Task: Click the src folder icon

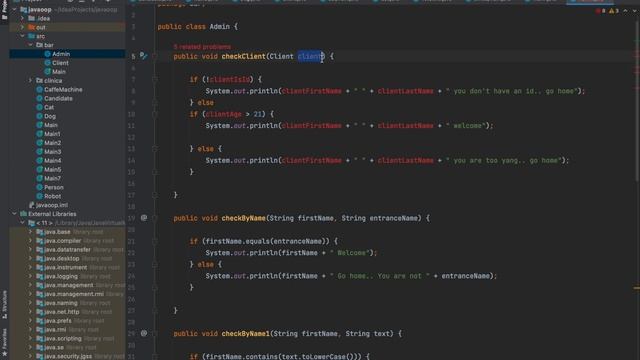Action: pyautogui.click(x=31, y=36)
